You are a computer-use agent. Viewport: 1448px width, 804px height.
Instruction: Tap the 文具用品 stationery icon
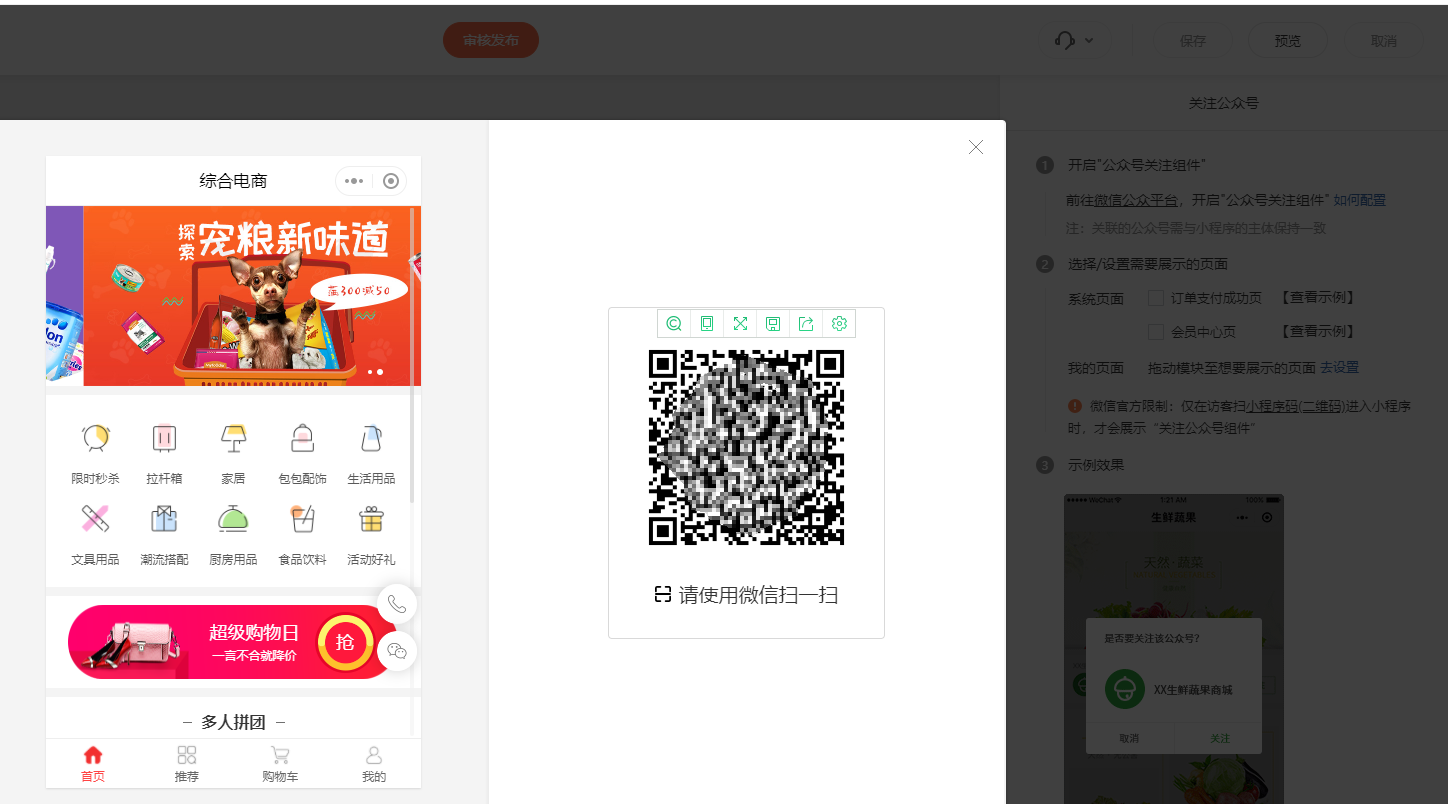tap(95, 519)
